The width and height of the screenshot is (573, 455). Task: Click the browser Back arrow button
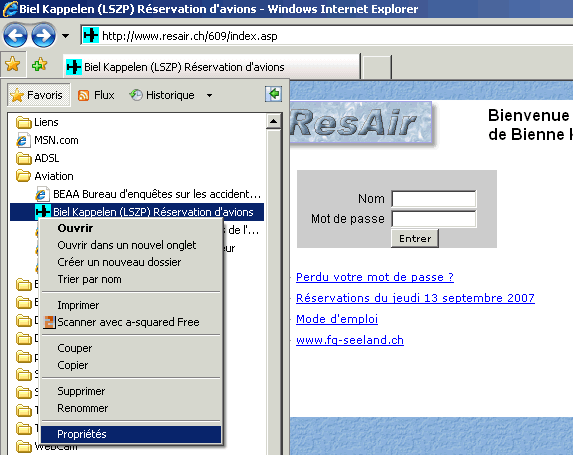click(x=15, y=35)
